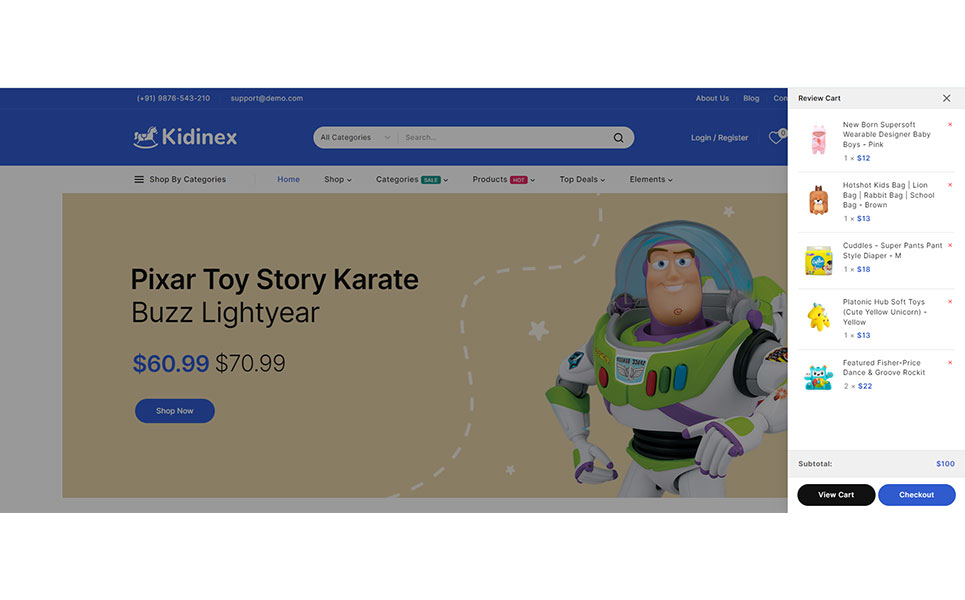This screenshot has width=965, height=600.
Task: Click the Shop Now banner button
Action: tap(175, 411)
